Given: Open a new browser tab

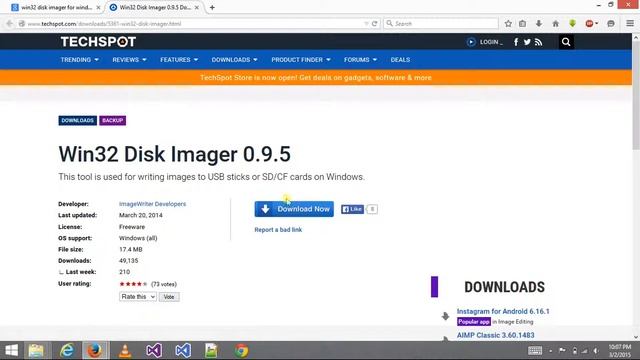Looking at the screenshot, I should pos(212,7).
